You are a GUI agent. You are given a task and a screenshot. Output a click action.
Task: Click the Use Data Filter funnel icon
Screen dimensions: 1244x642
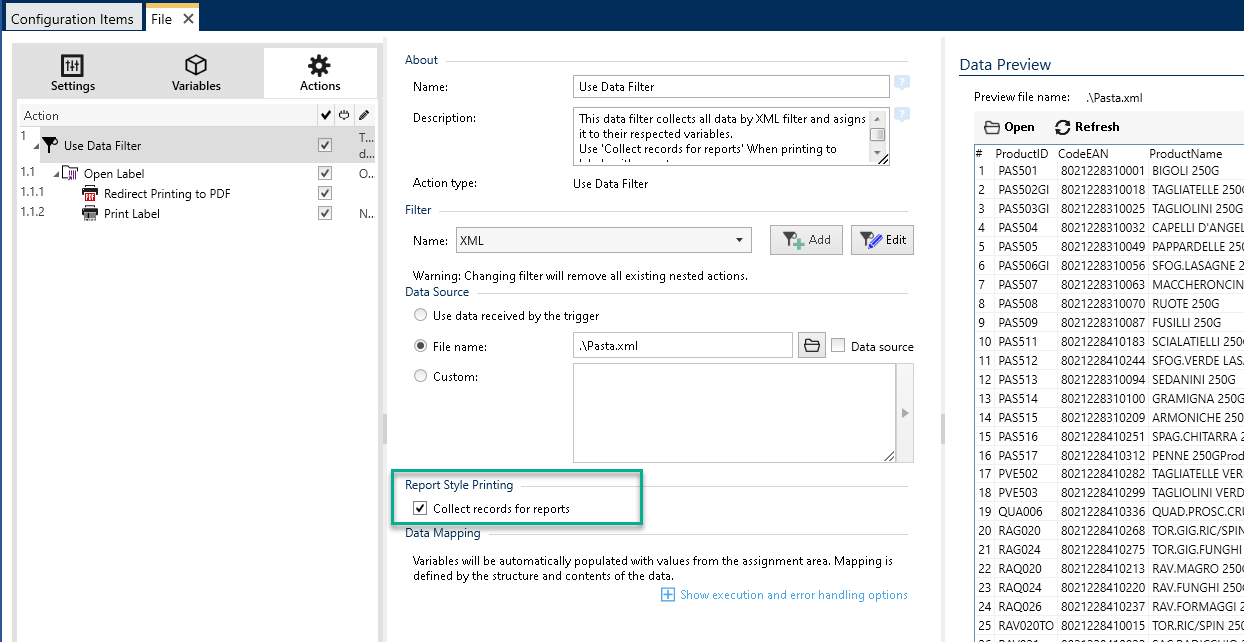tap(50, 145)
